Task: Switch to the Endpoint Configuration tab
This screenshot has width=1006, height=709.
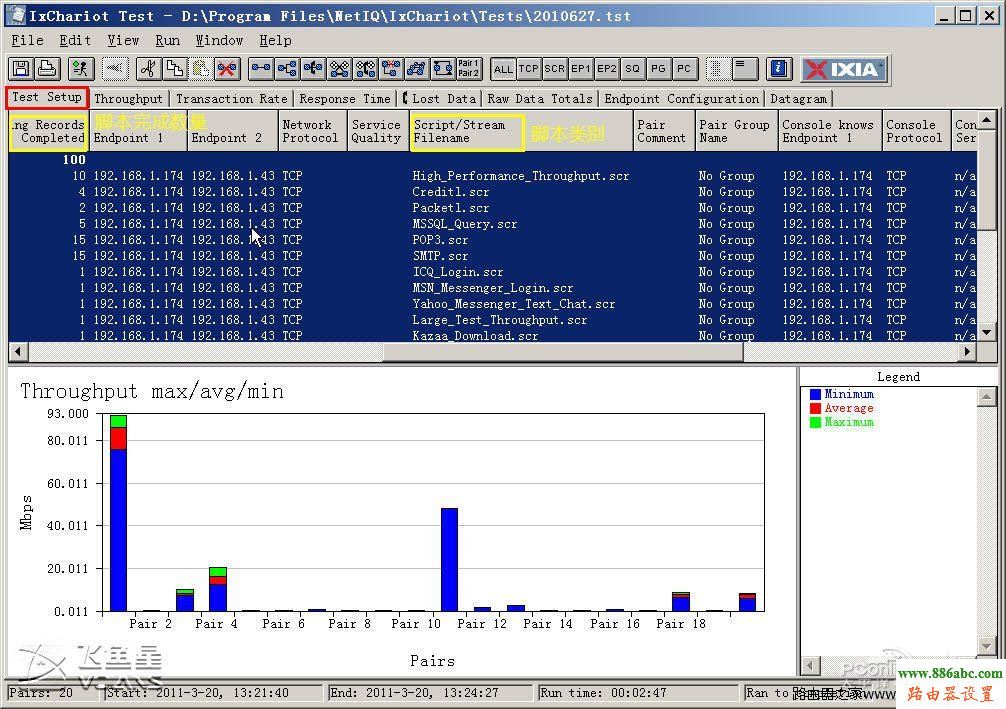Action: [681, 99]
